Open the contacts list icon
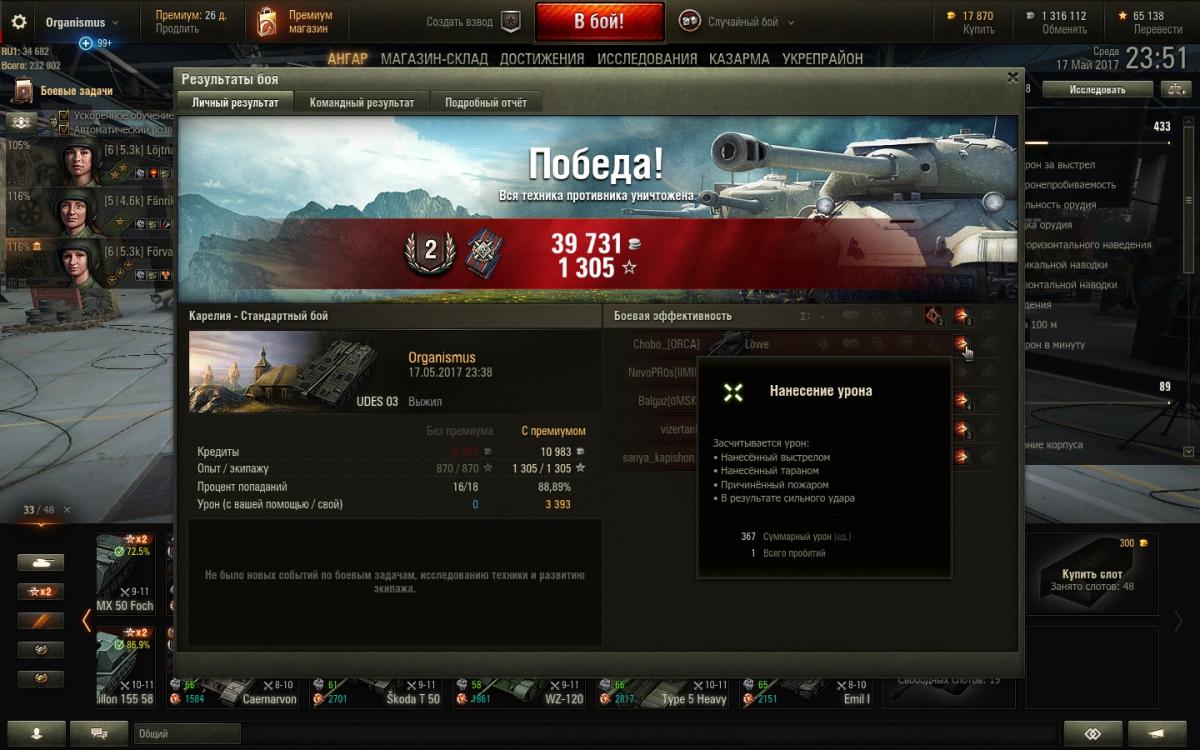This screenshot has width=1200, height=750. point(37,733)
